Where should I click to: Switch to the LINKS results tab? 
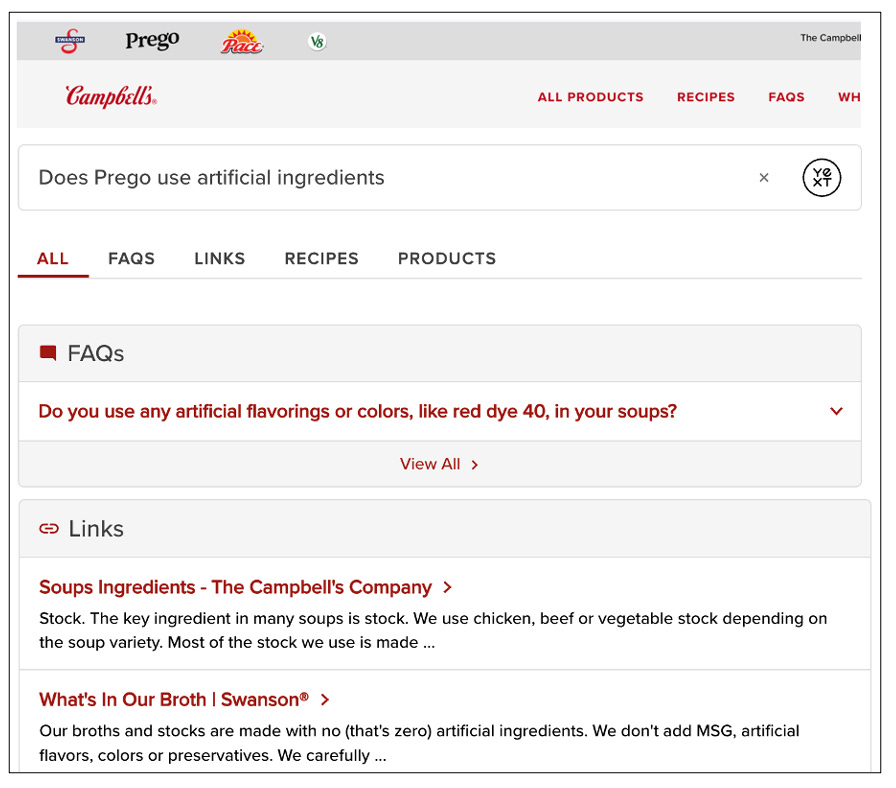coord(219,259)
